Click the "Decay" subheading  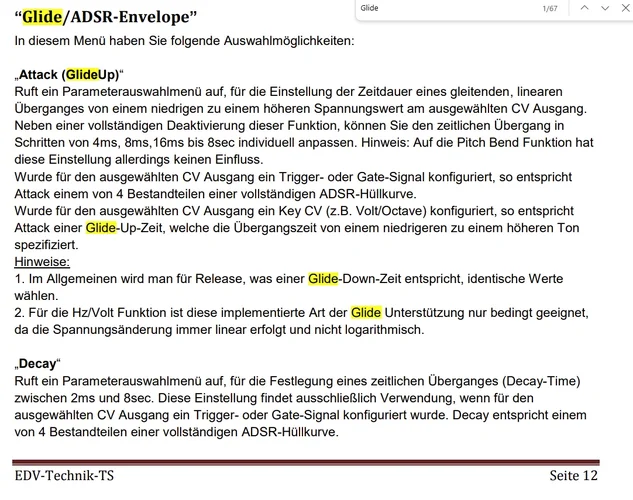tap(38, 364)
